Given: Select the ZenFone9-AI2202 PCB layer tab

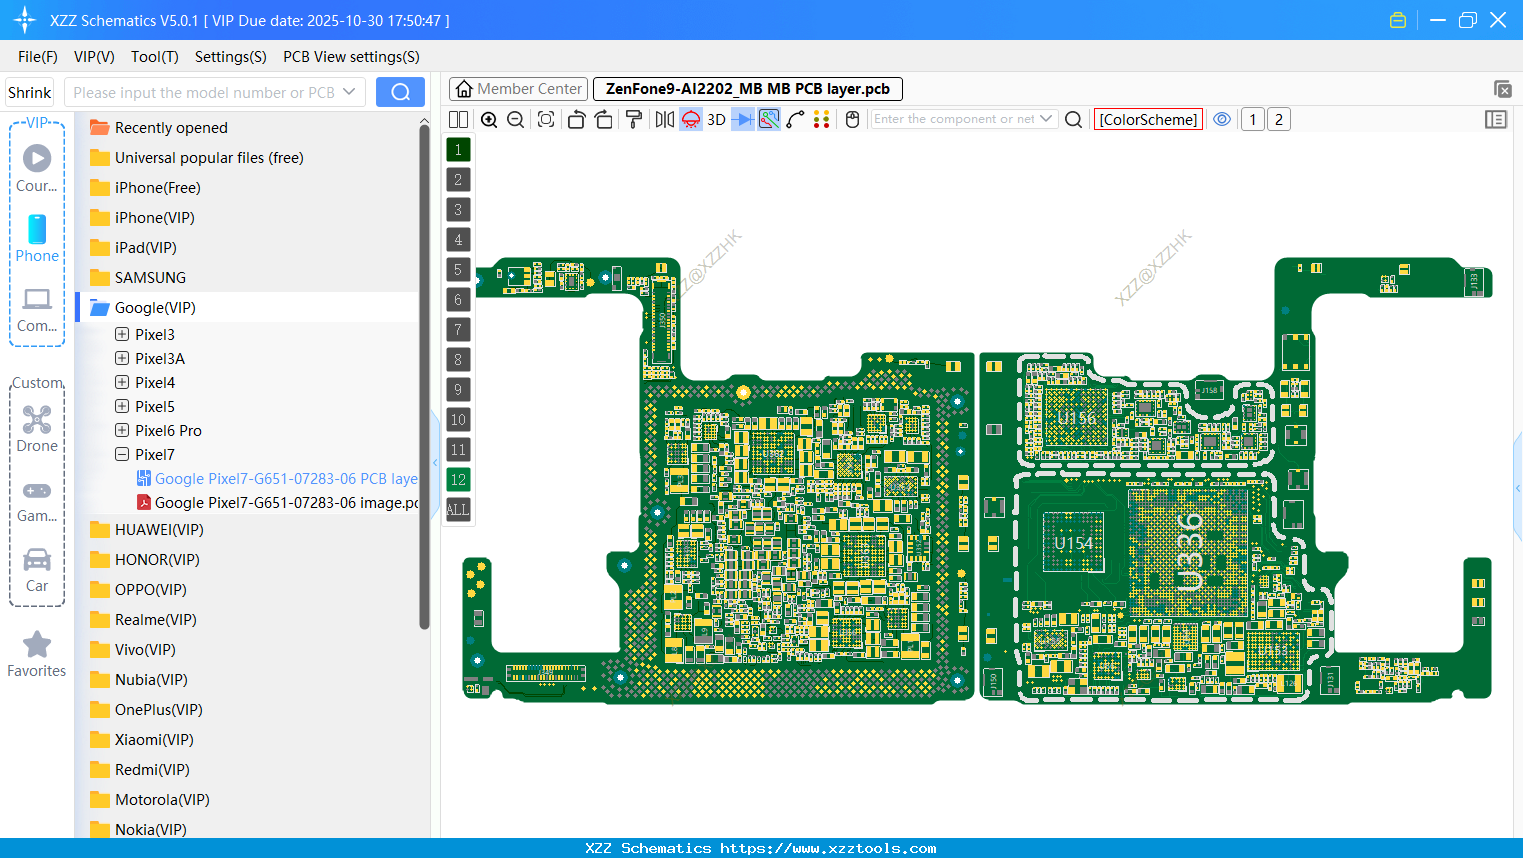Looking at the screenshot, I should 748,89.
